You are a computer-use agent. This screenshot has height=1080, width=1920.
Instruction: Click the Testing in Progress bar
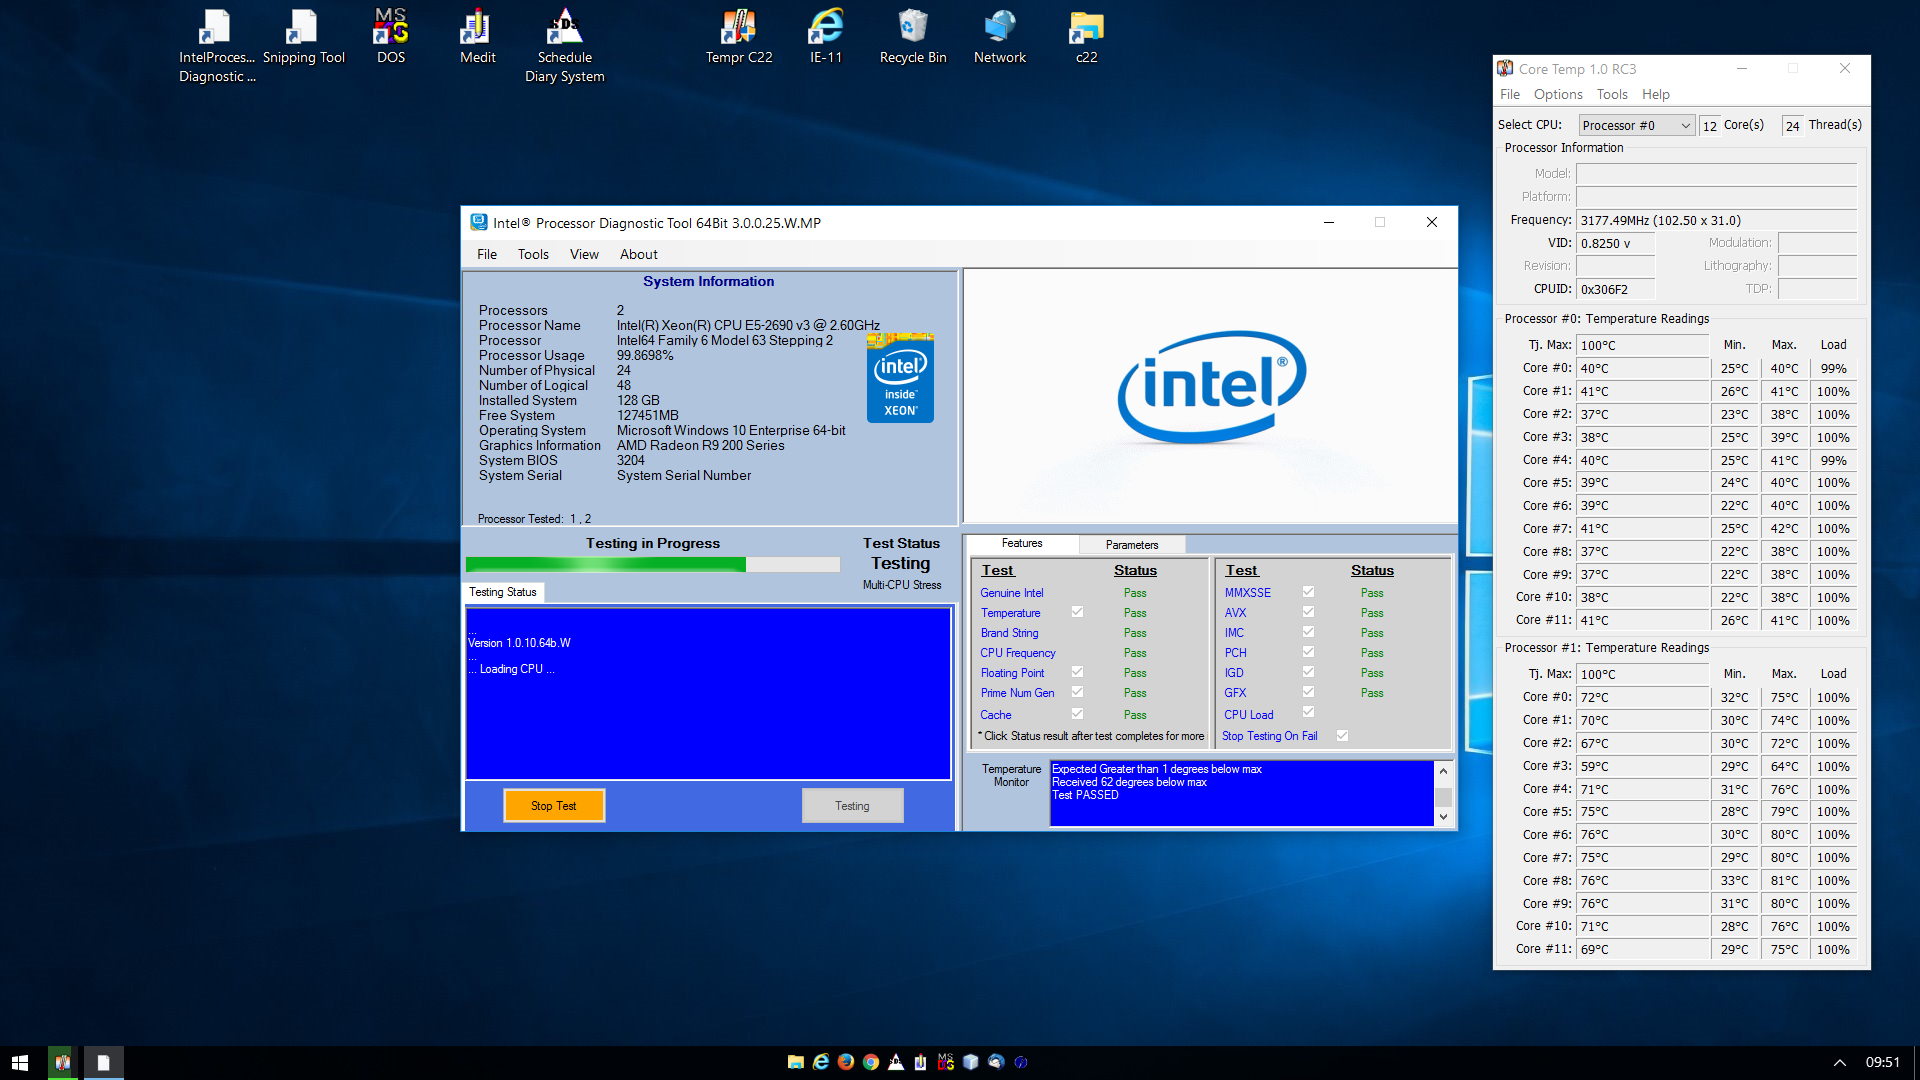652,565
